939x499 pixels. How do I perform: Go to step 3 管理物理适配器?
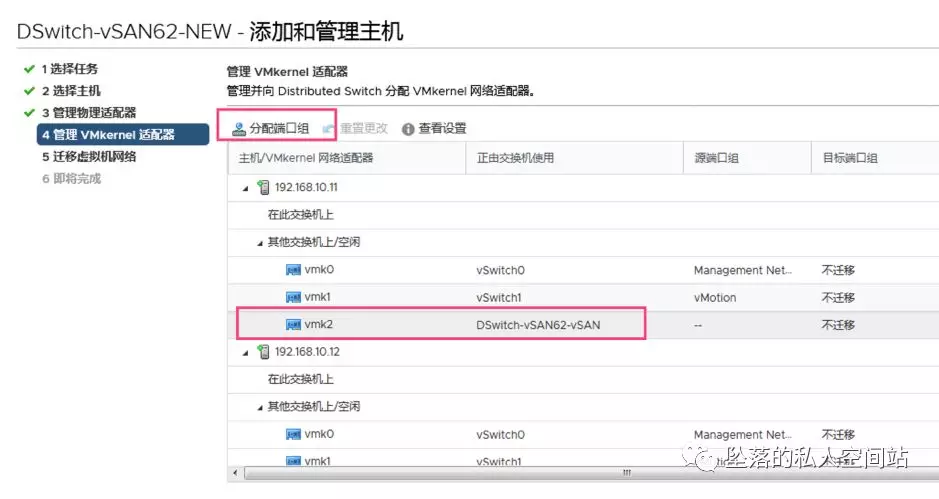pyautogui.click(x=89, y=112)
